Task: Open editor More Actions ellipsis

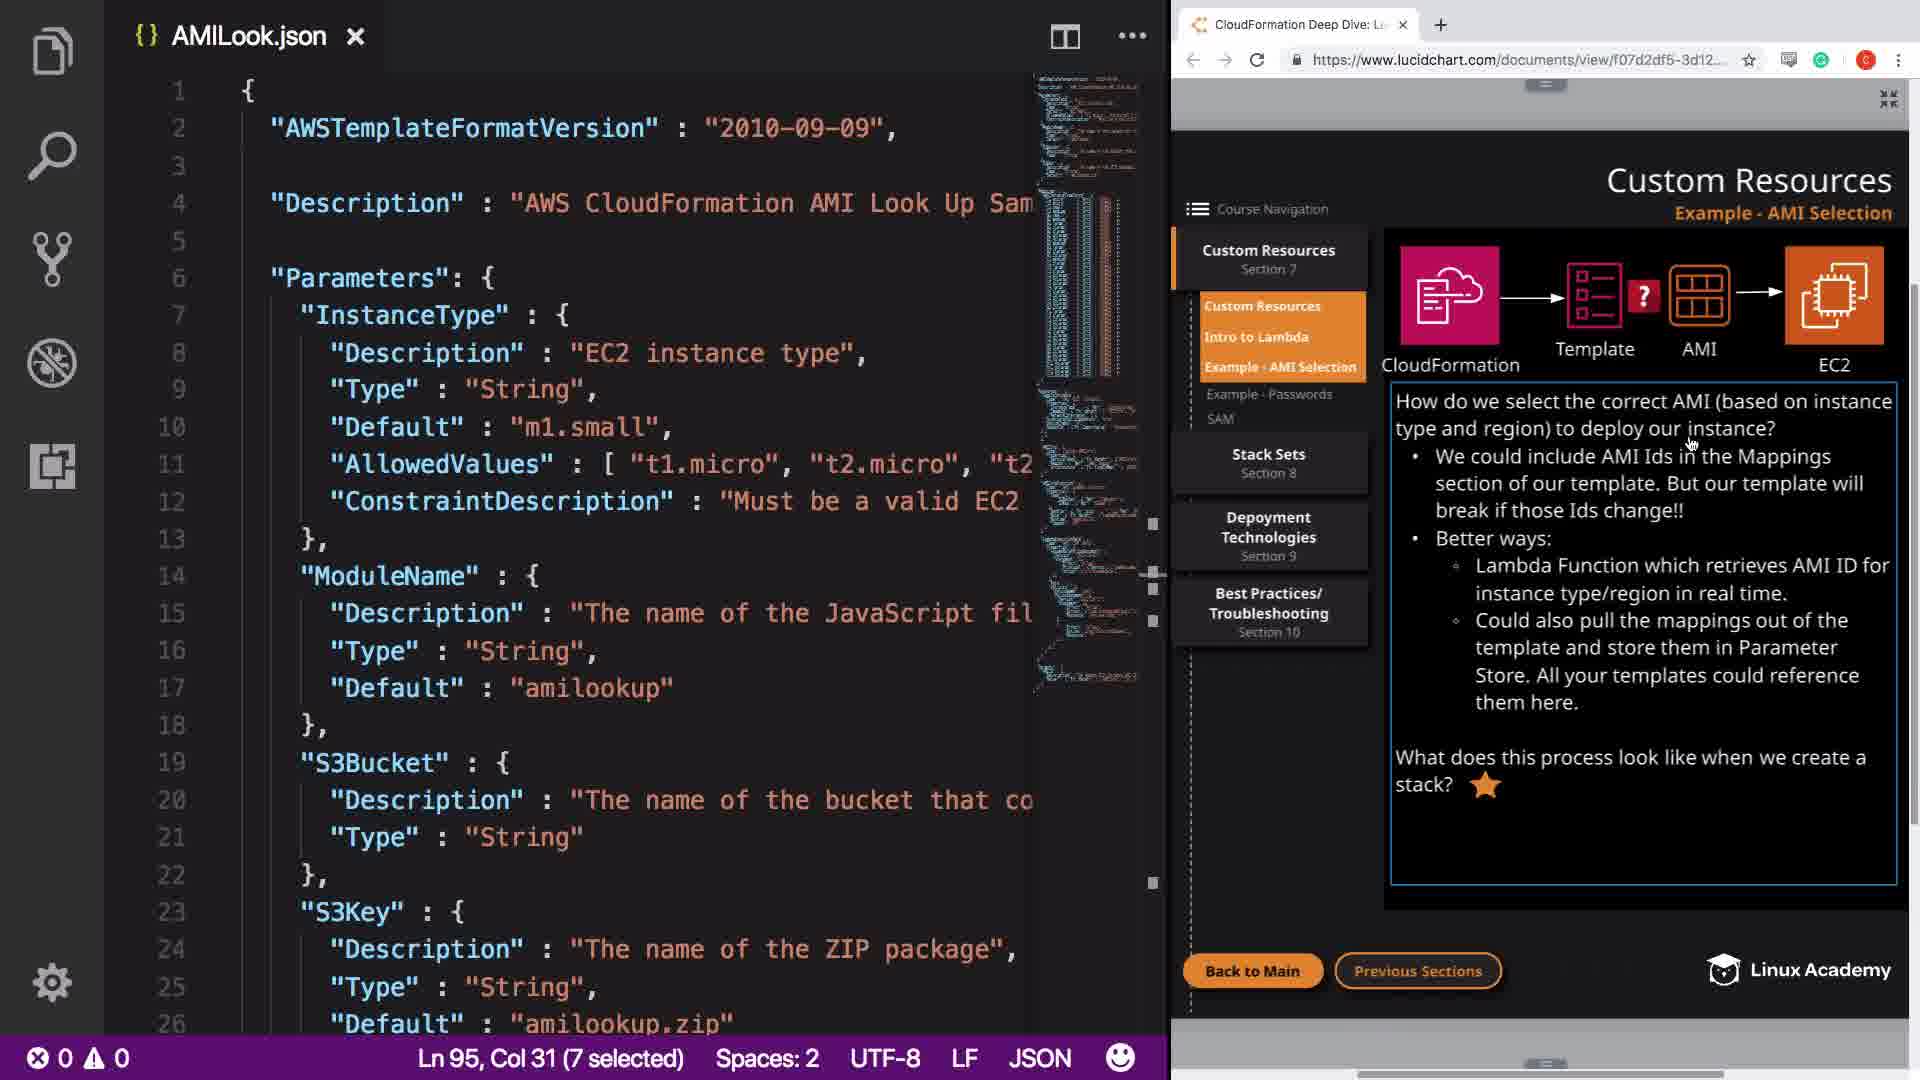Action: pyautogui.click(x=1132, y=36)
